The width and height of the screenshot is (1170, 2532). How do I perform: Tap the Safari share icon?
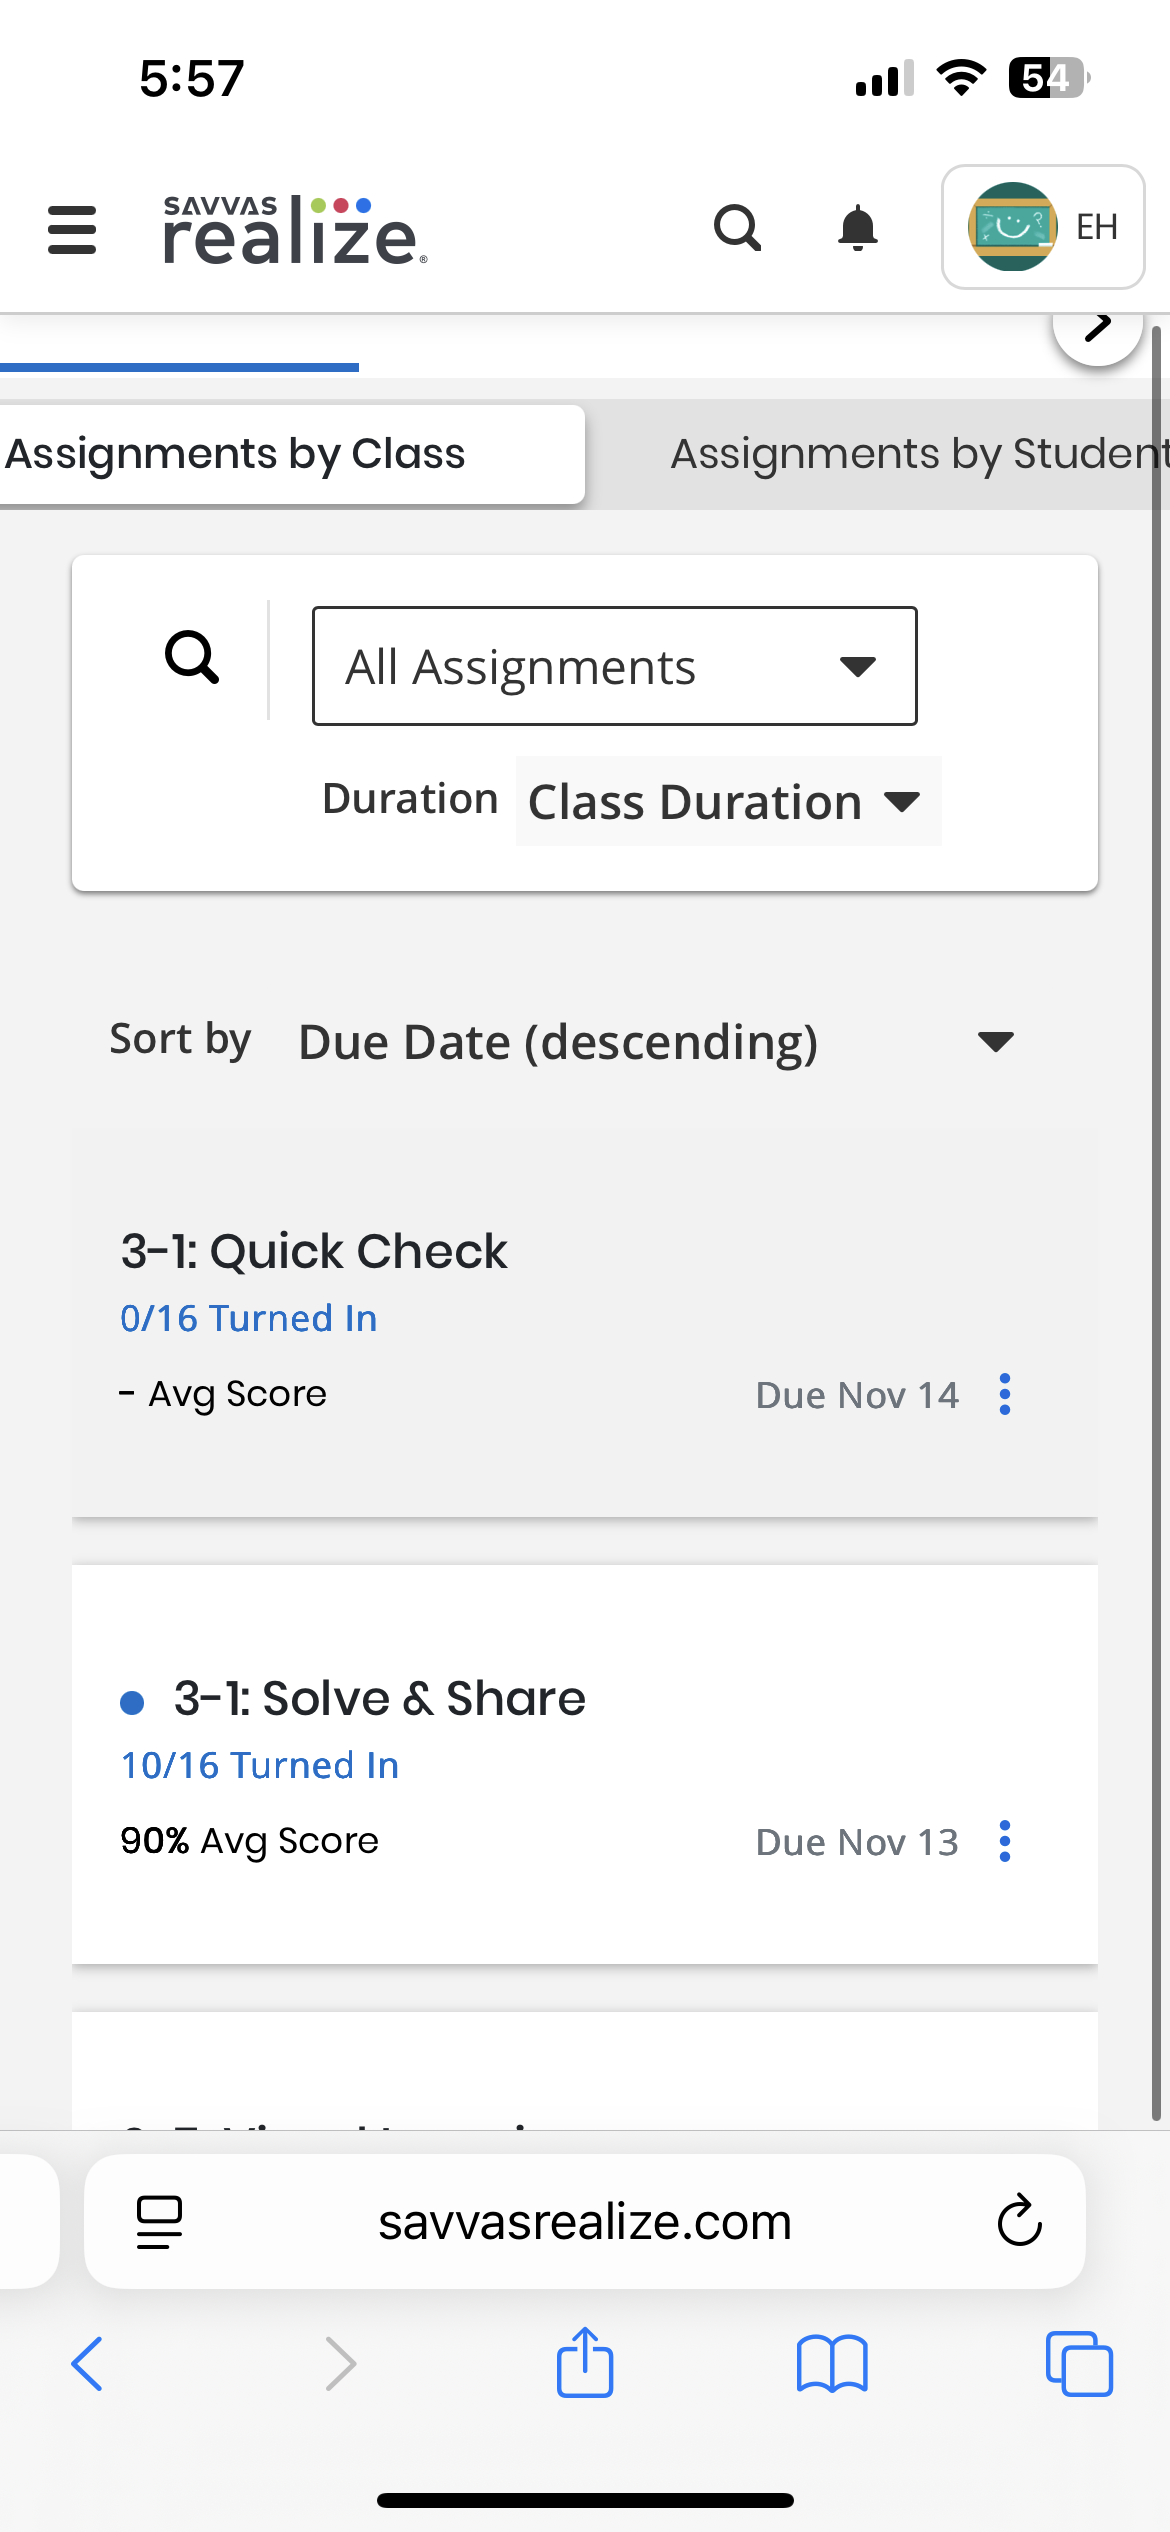click(585, 2363)
